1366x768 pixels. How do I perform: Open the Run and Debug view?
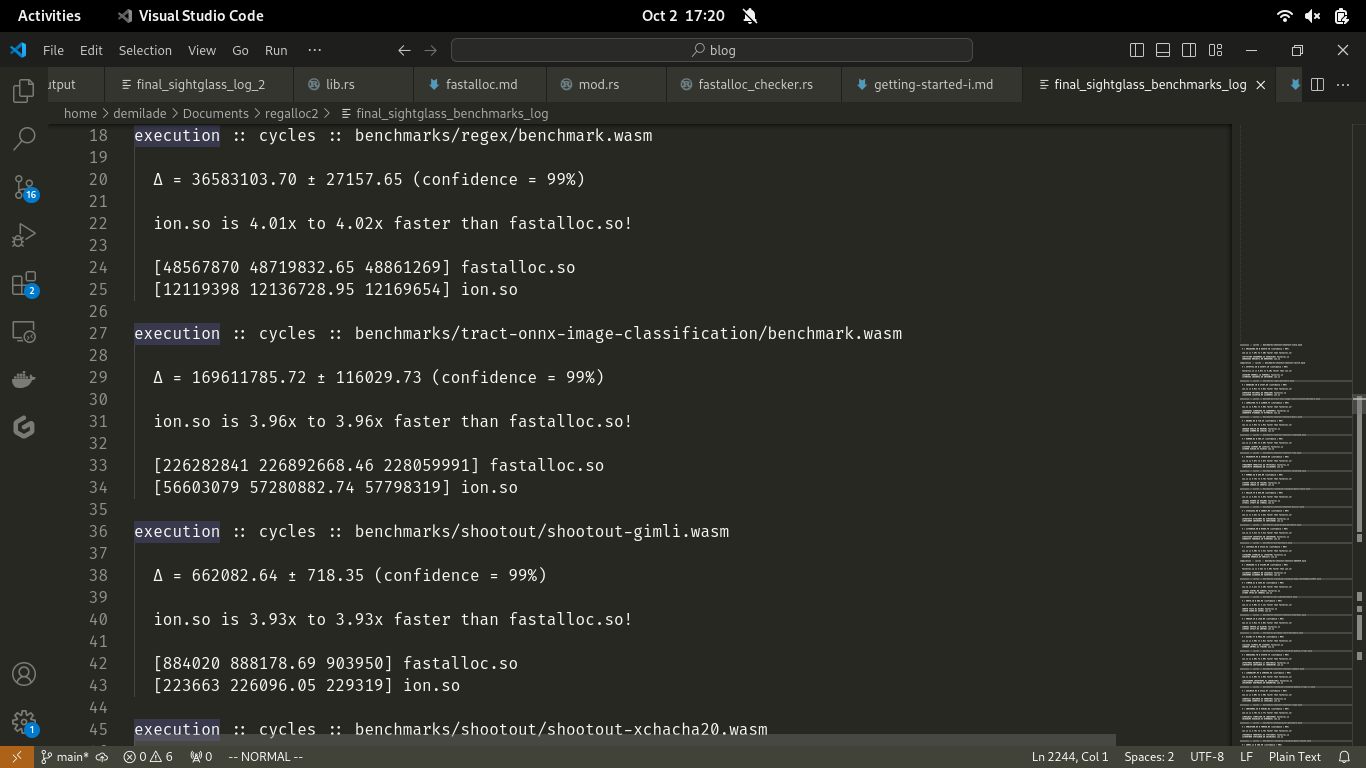tap(24, 236)
